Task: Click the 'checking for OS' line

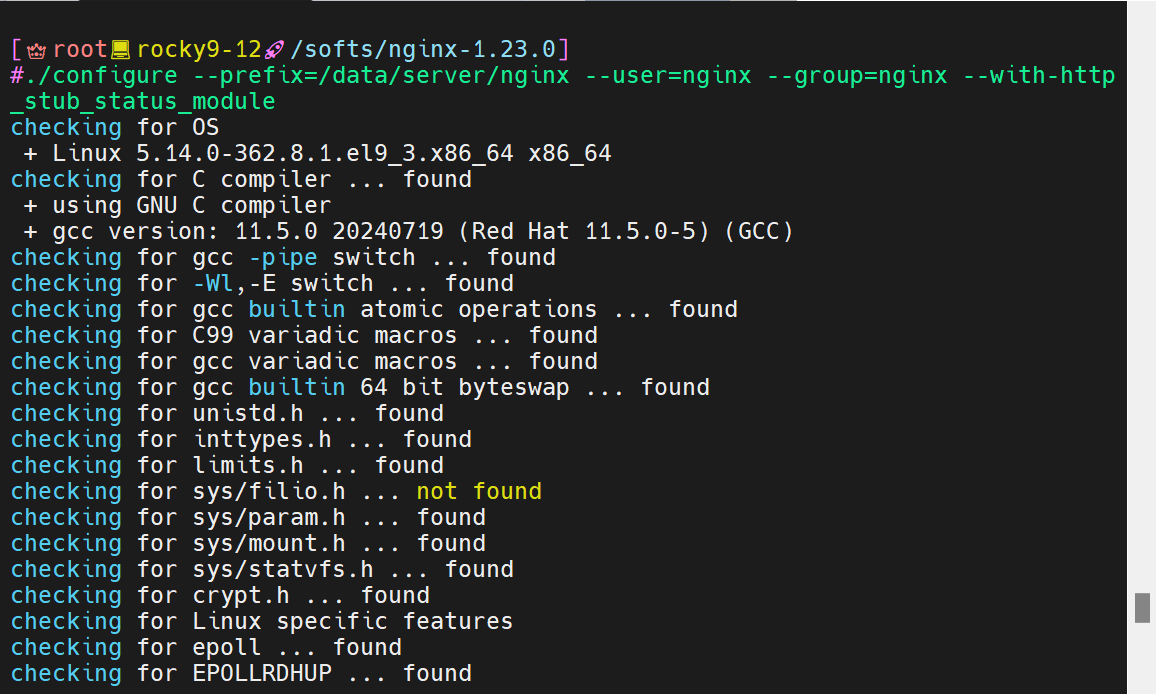Action: coord(115,127)
